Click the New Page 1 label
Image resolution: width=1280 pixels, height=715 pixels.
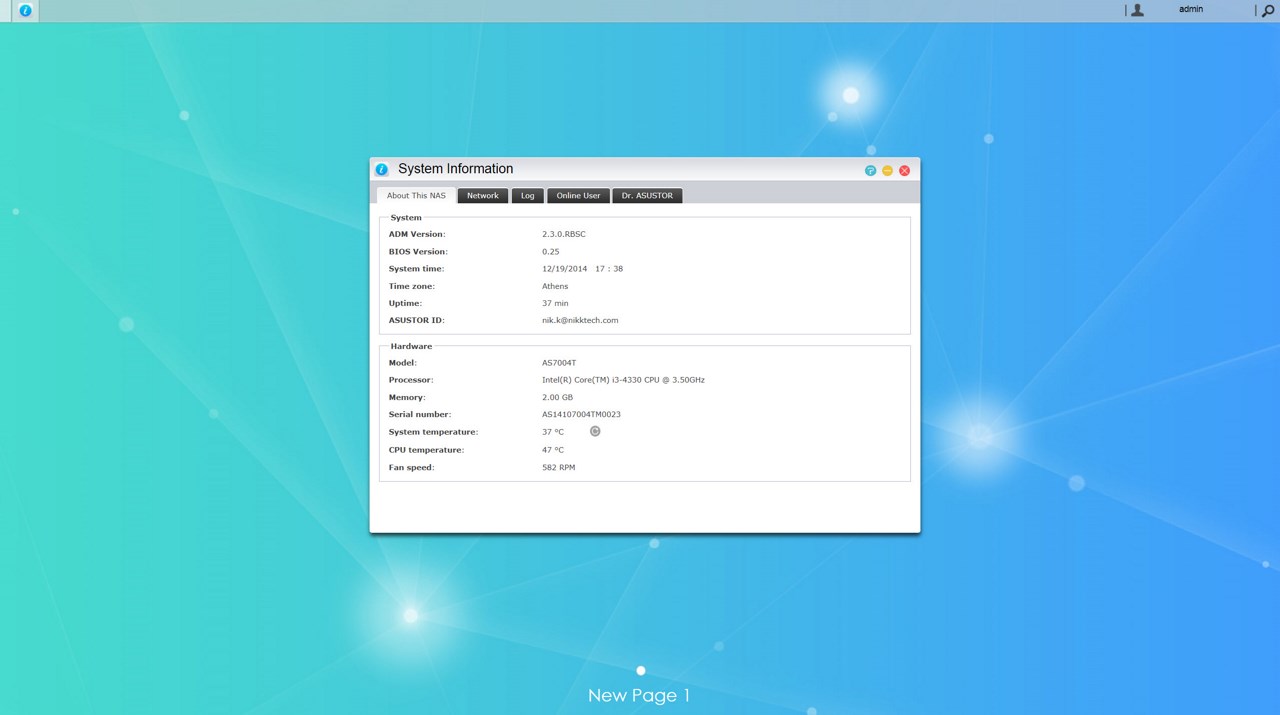click(639, 695)
